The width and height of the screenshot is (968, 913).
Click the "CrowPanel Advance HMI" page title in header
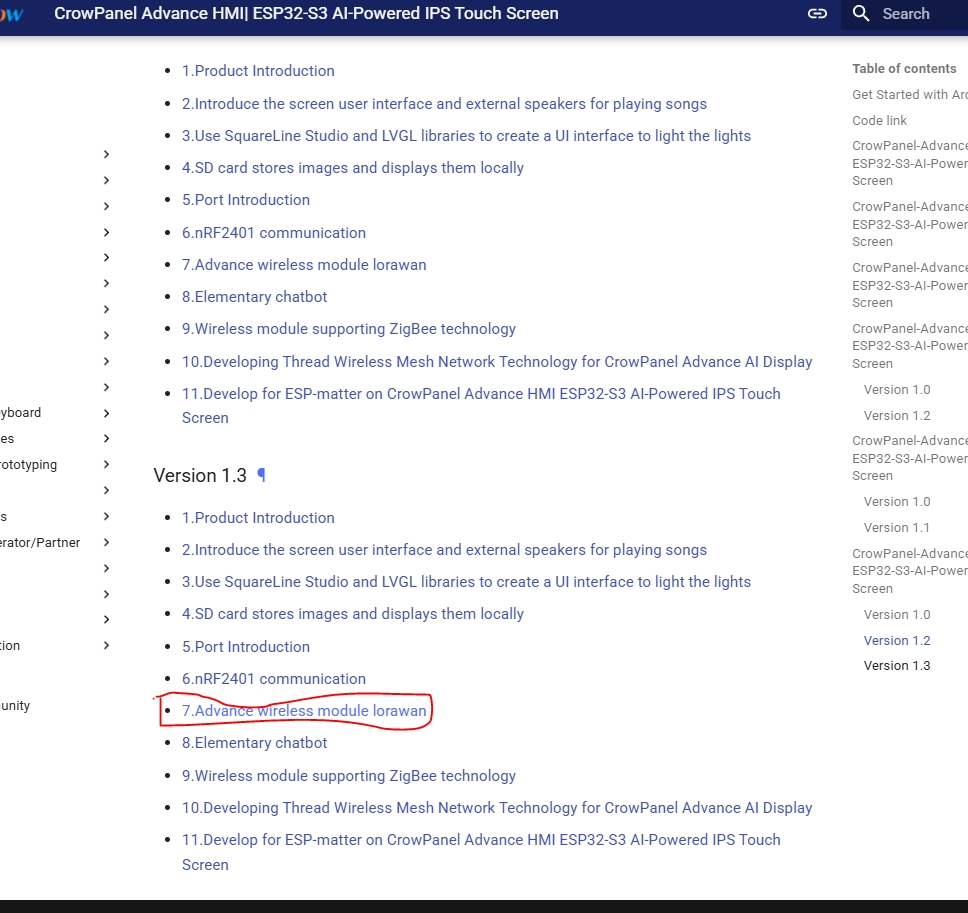click(x=306, y=14)
